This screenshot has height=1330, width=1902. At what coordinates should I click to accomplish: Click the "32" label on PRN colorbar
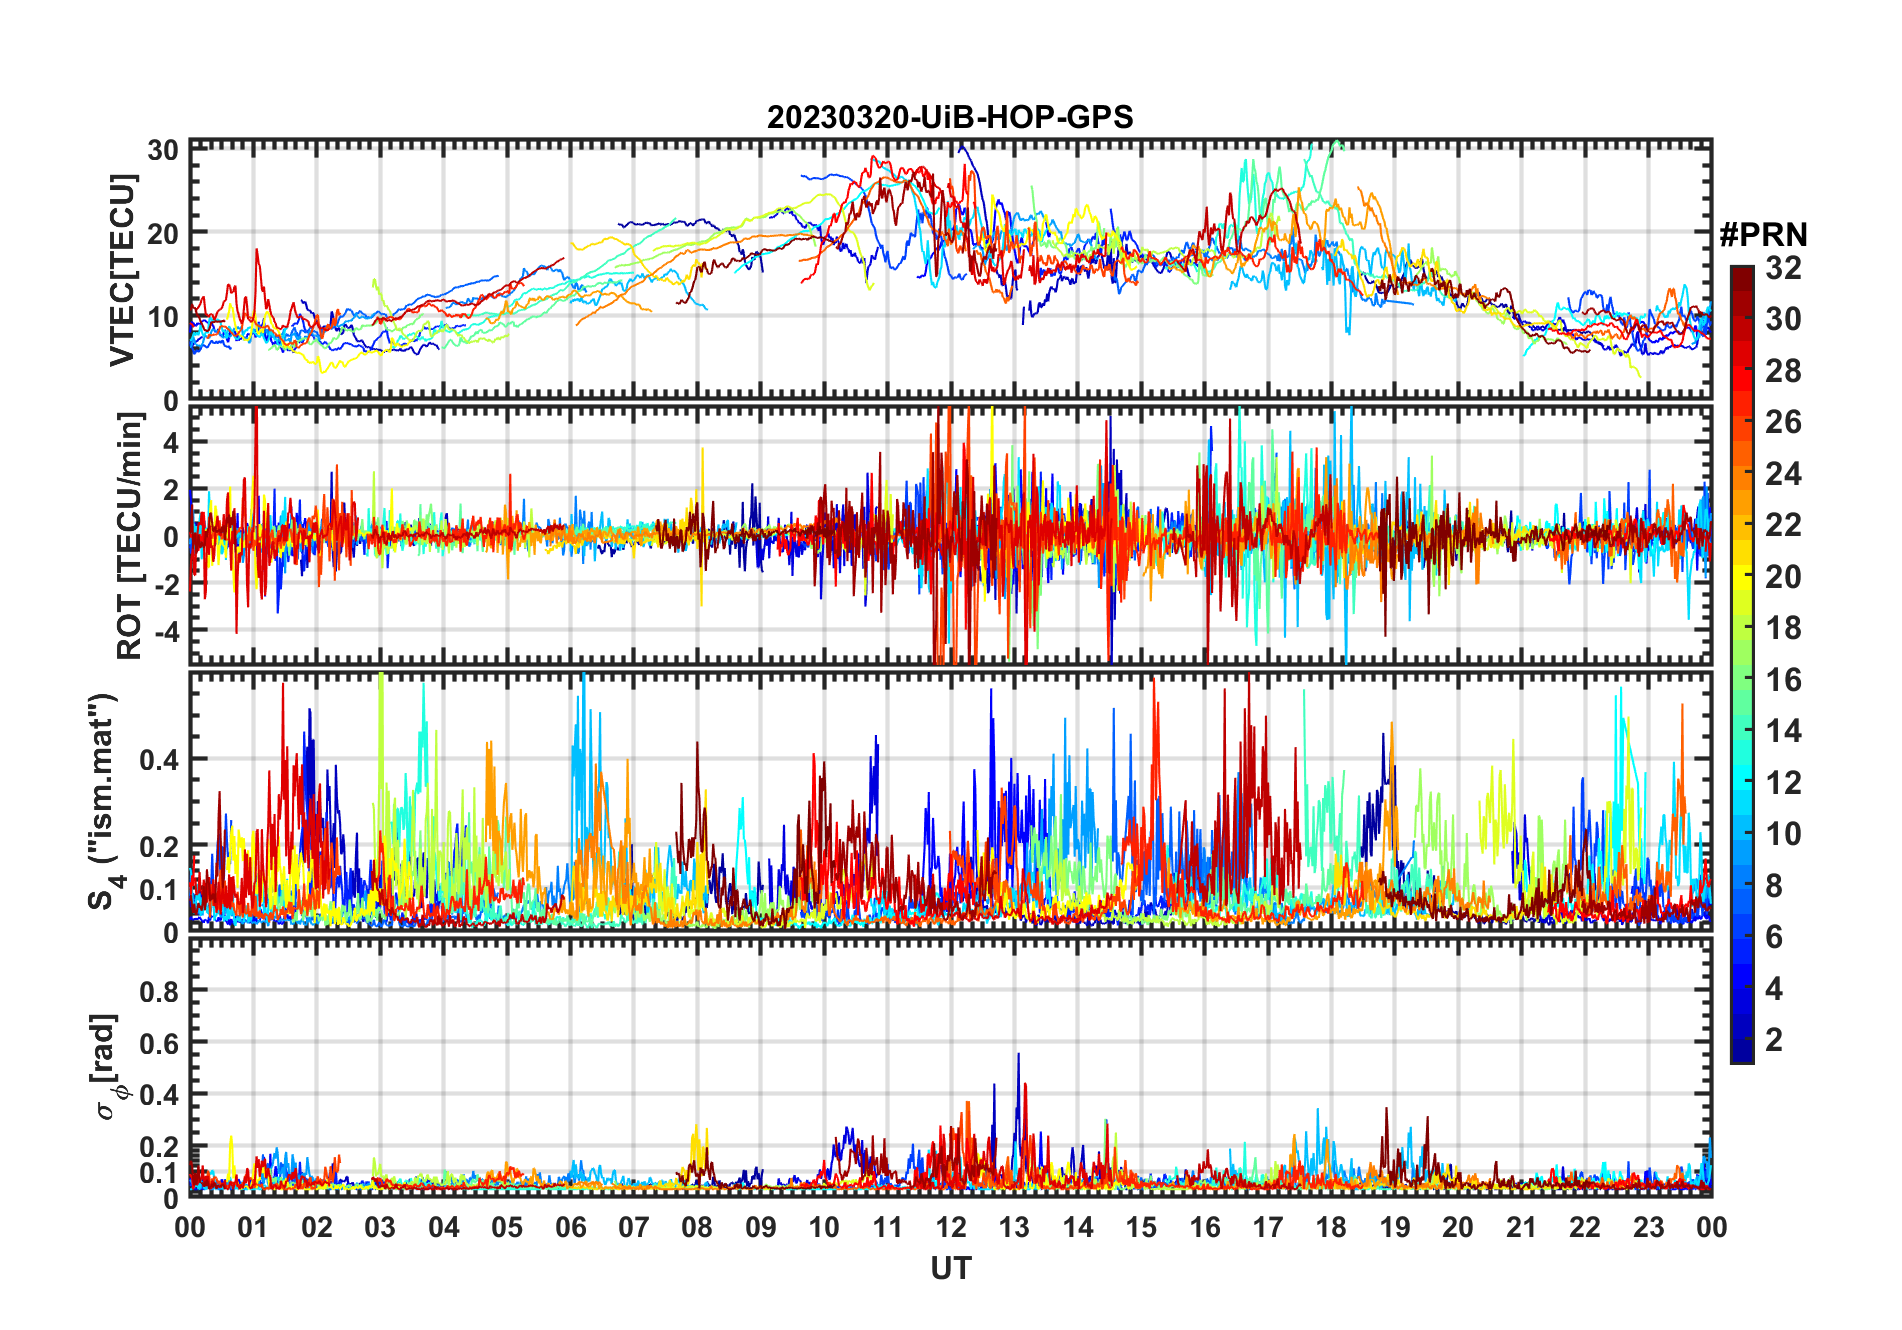(1783, 268)
